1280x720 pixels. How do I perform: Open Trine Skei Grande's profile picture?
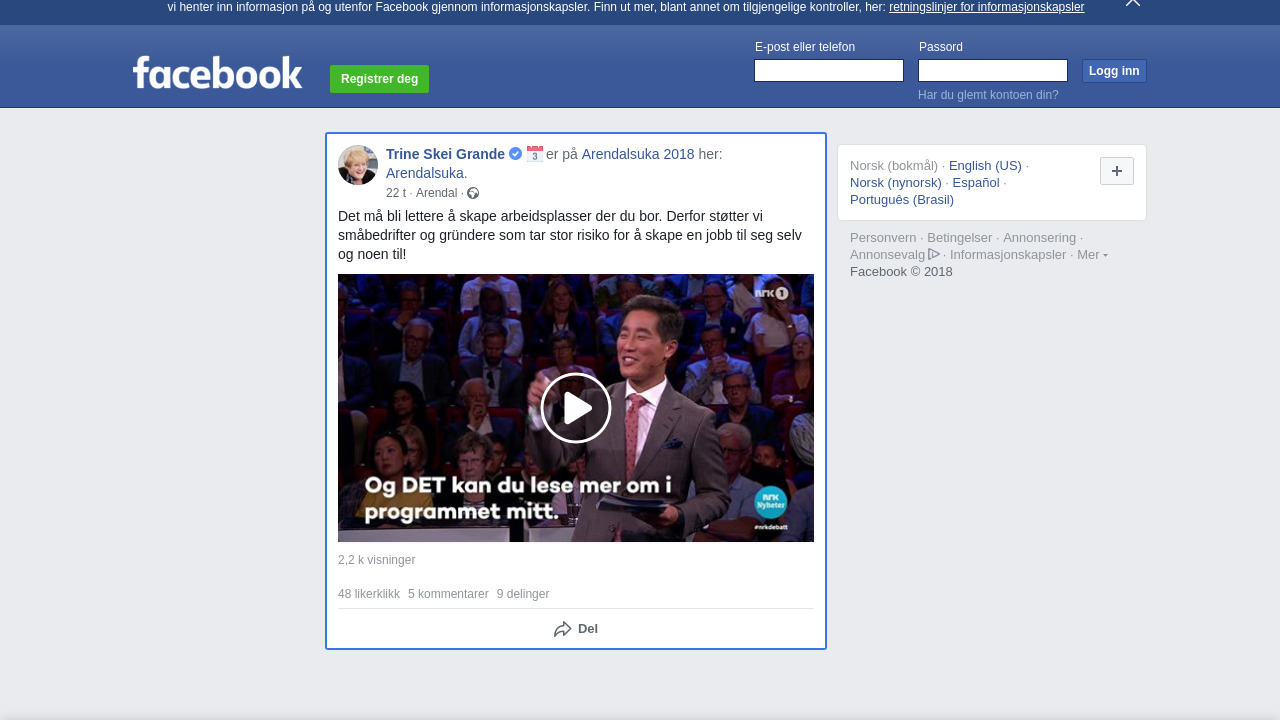pos(358,165)
